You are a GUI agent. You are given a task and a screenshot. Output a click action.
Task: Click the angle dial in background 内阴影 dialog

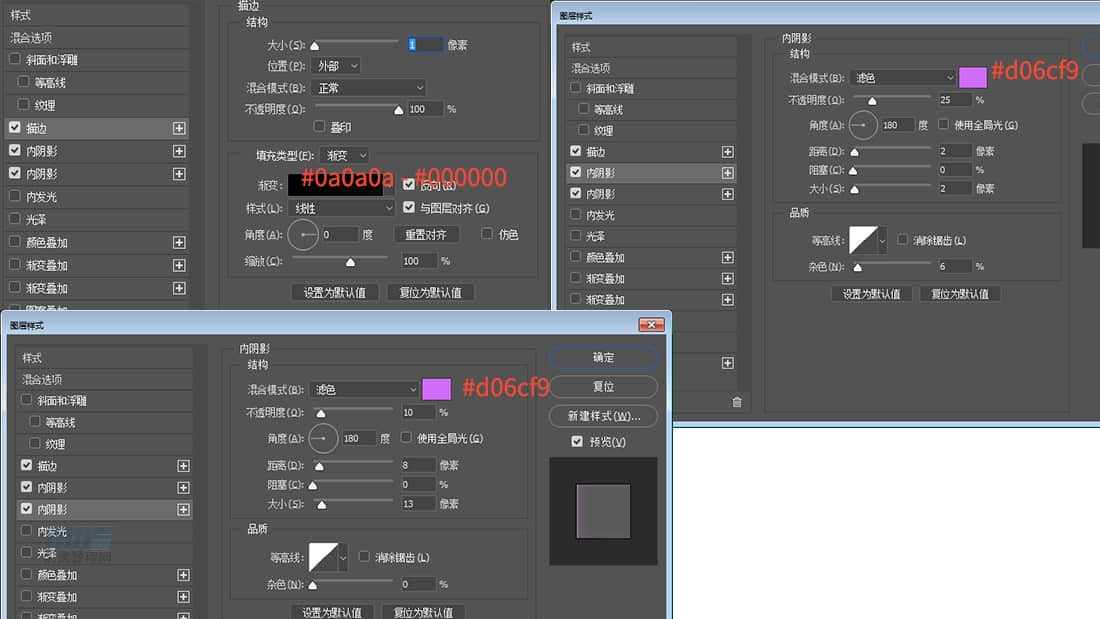862,125
